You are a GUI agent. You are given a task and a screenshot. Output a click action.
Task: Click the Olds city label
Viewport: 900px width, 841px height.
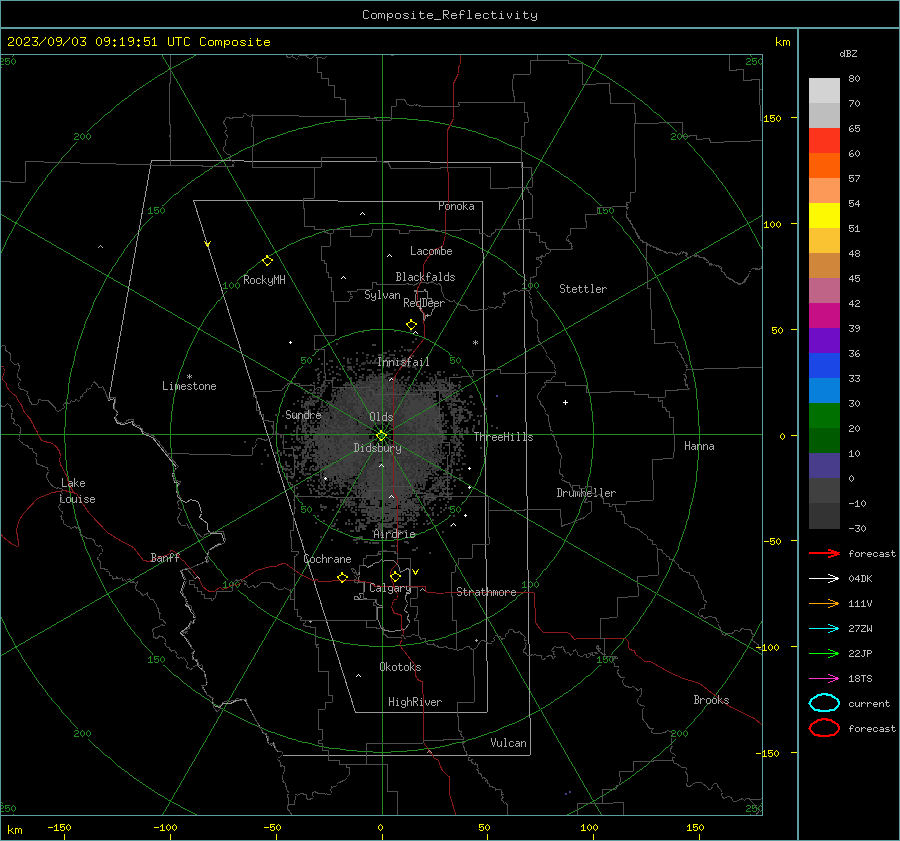(381, 417)
